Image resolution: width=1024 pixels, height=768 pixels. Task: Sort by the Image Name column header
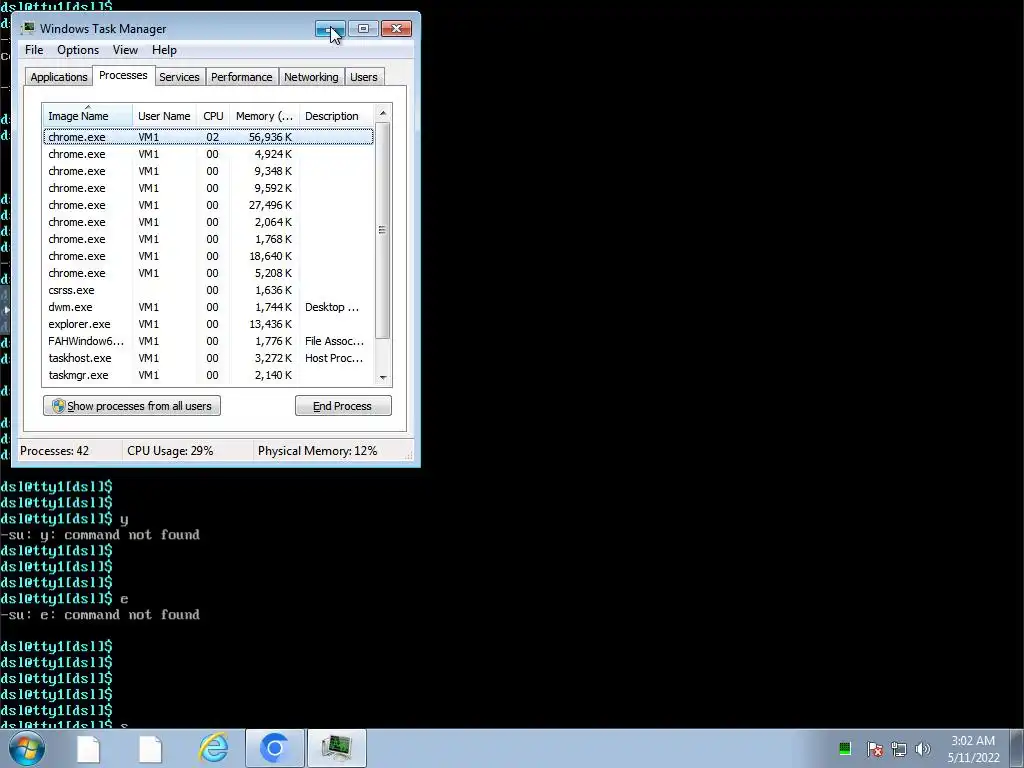point(88,116)
